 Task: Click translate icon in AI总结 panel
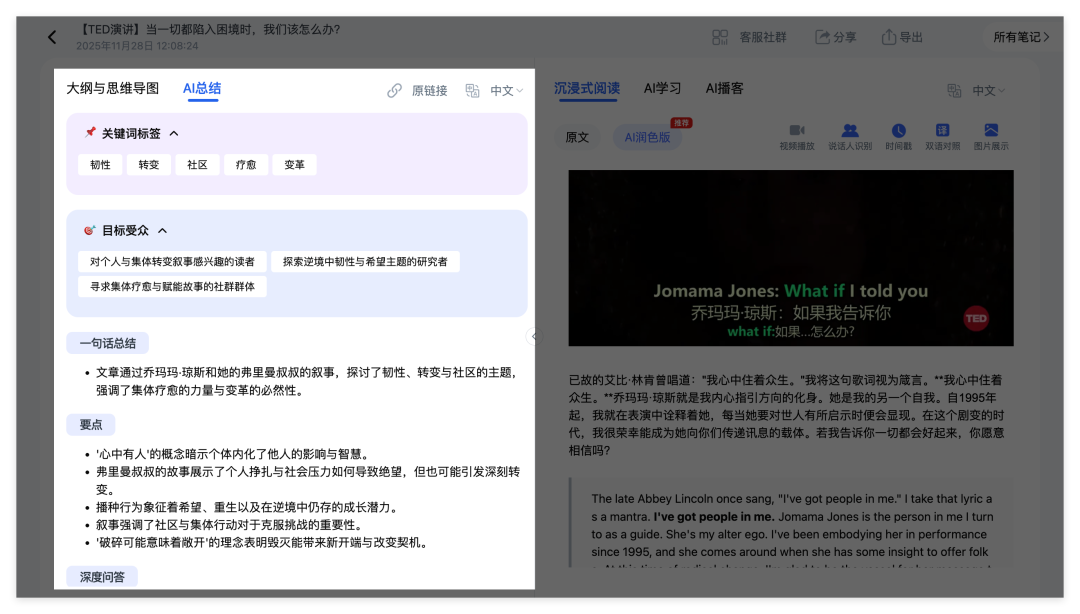point(472,90)
